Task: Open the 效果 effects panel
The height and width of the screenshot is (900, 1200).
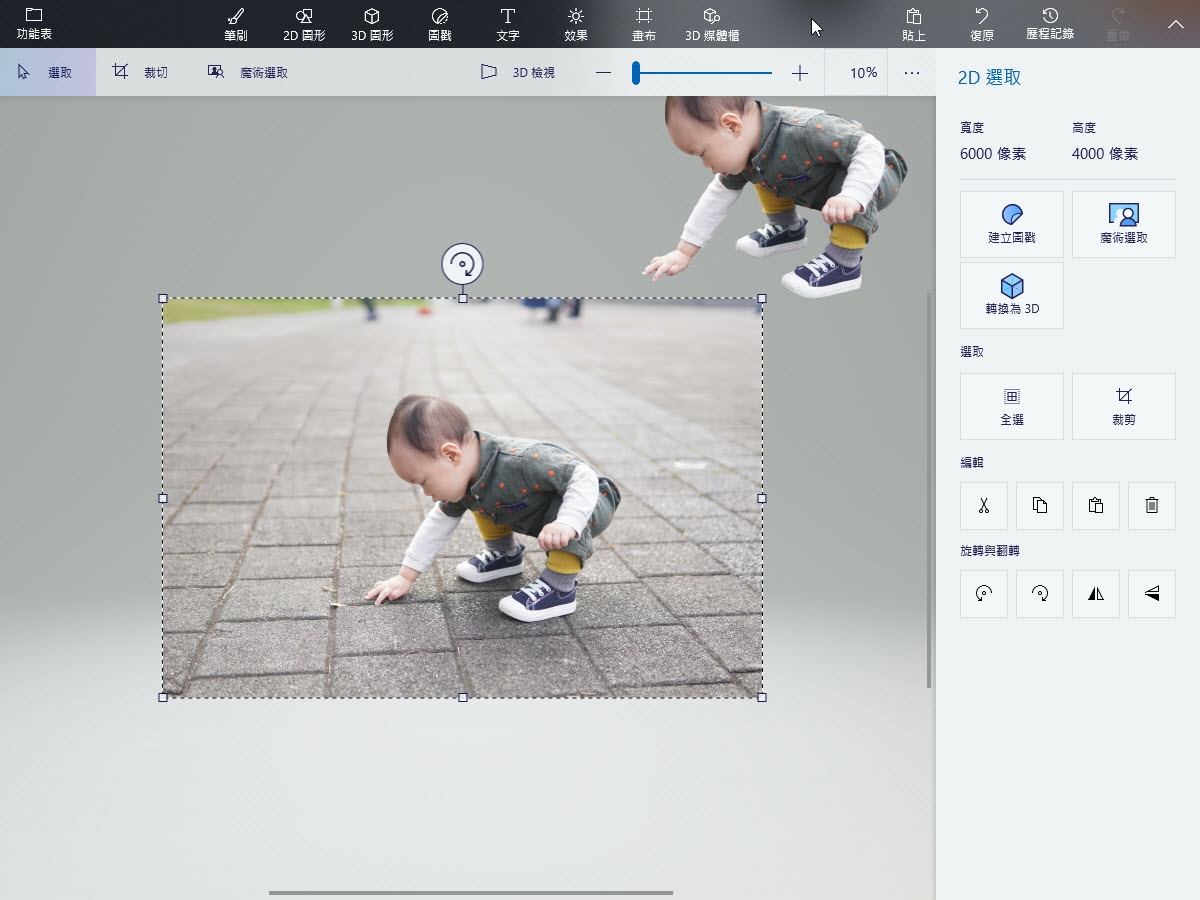Action: pos(576,24)
